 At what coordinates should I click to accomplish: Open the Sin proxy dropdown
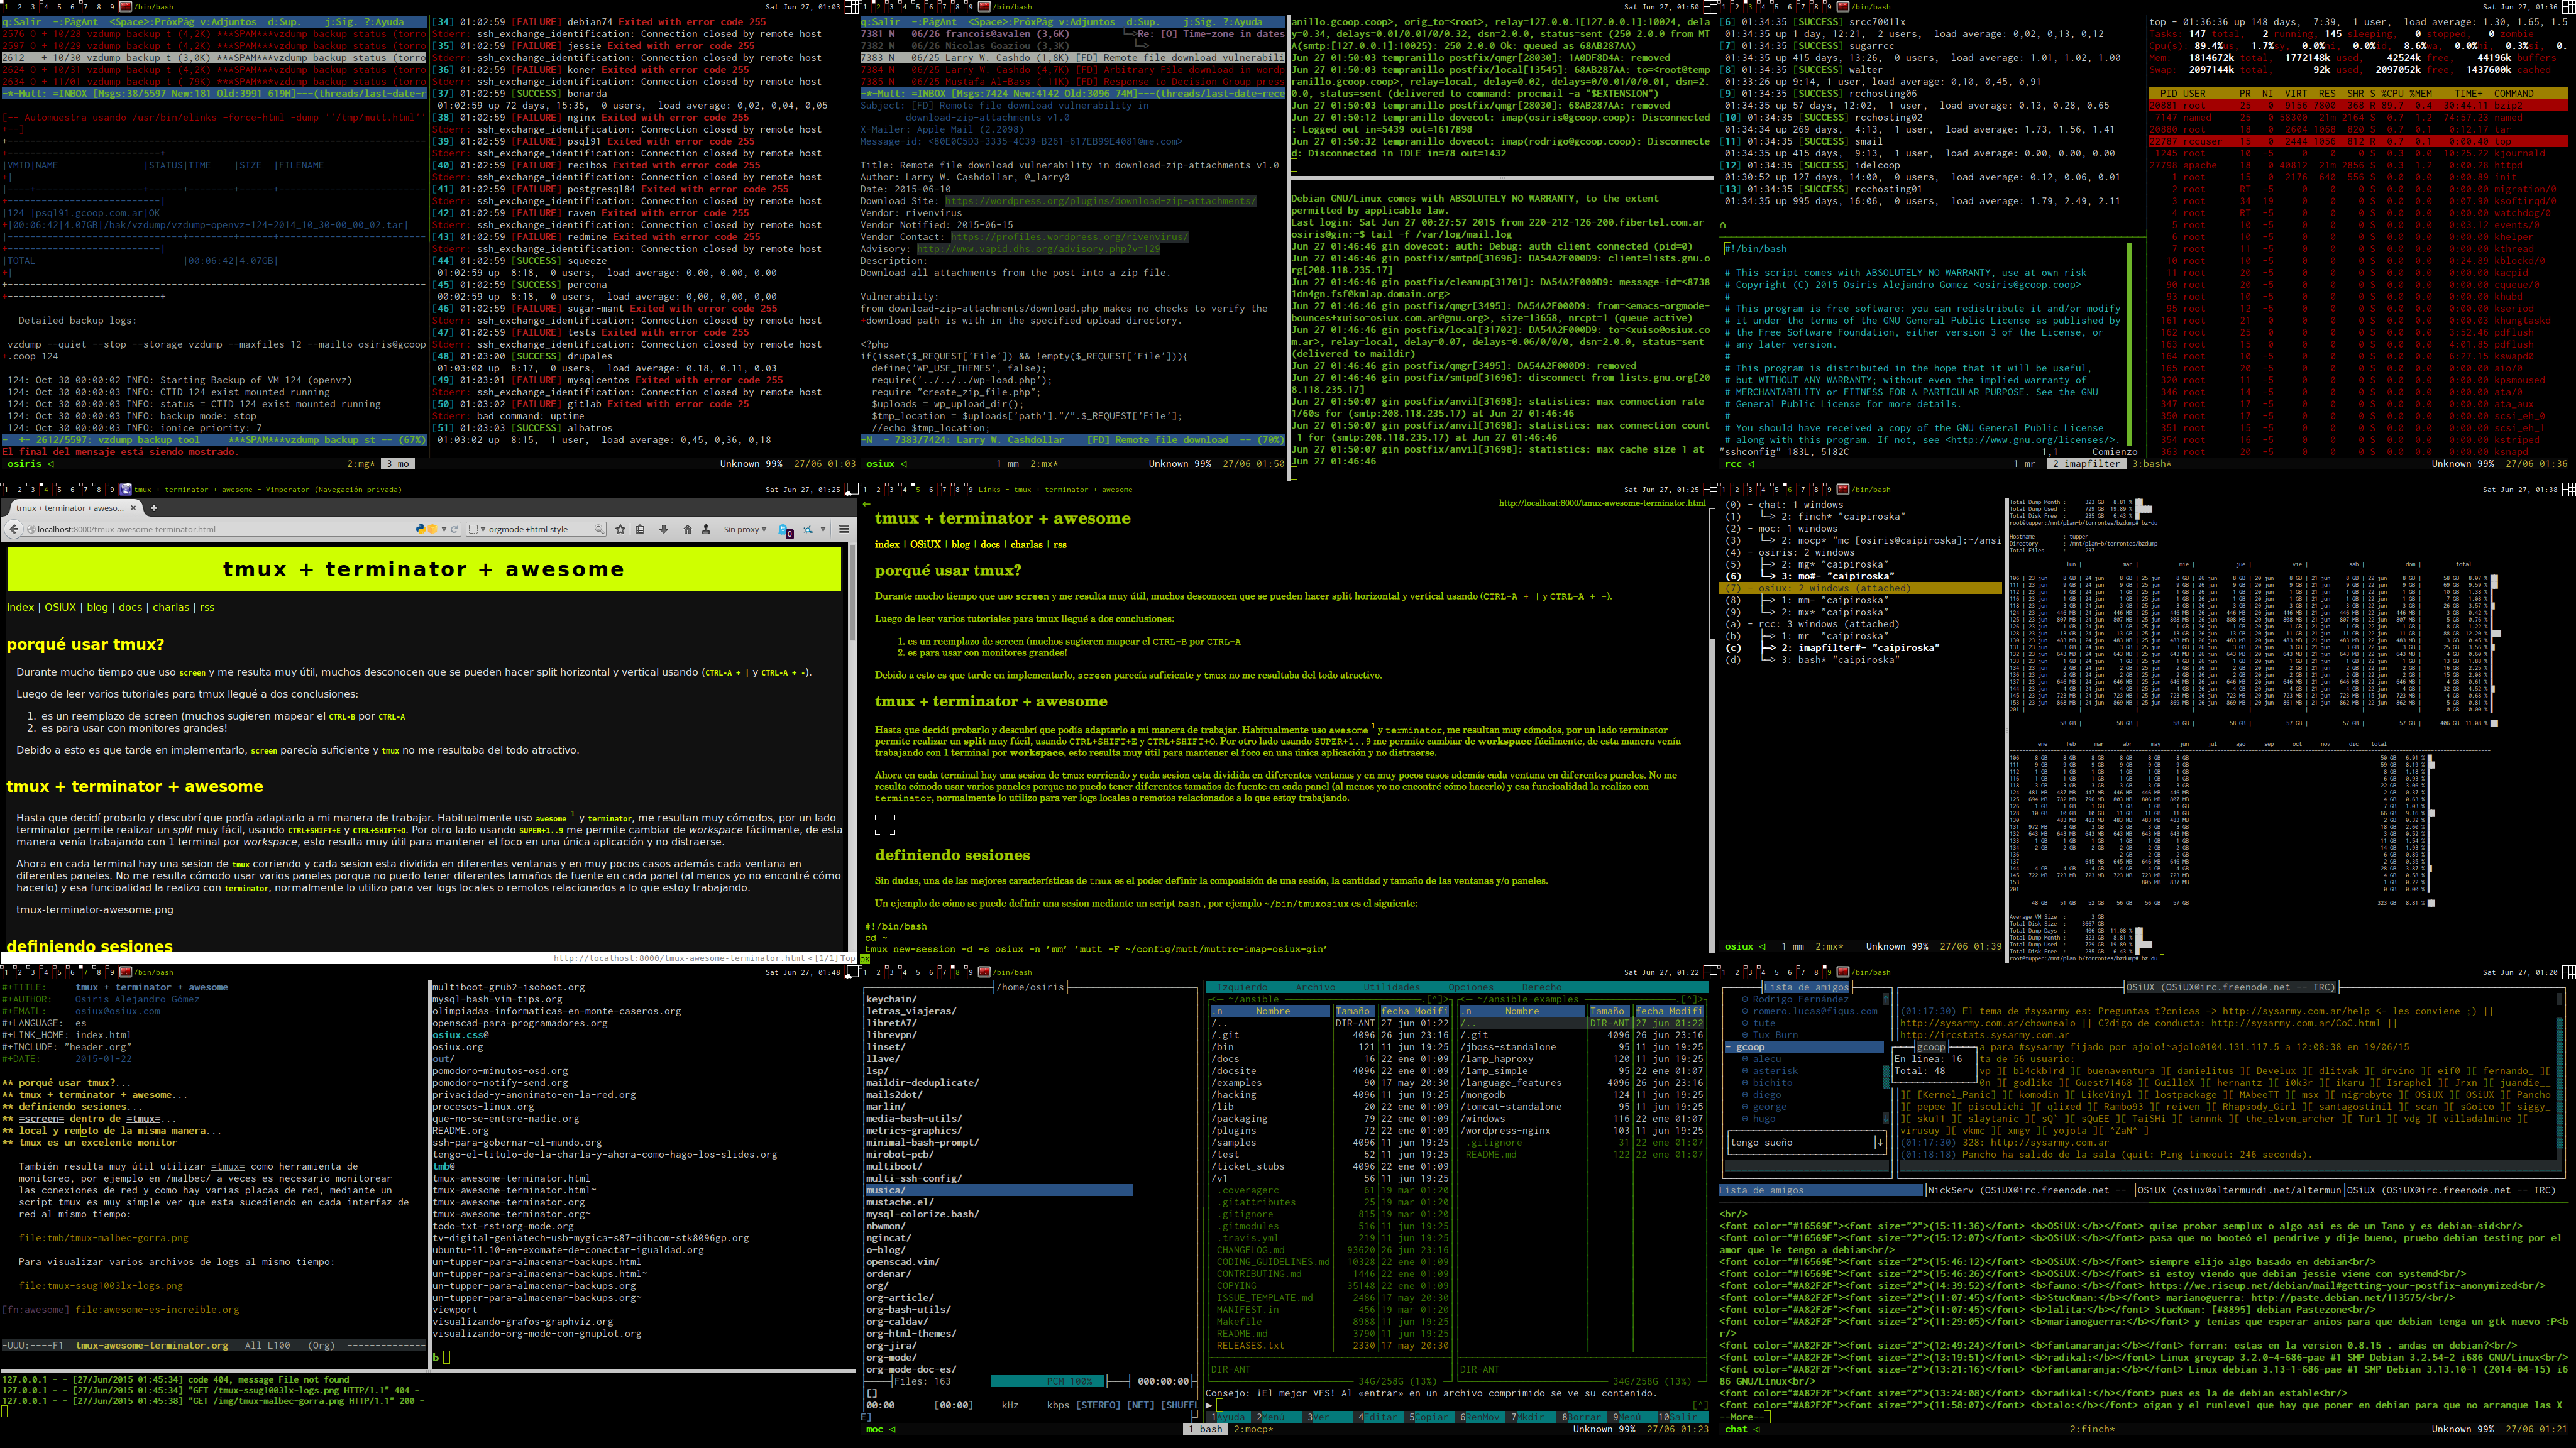coord(744,529)
